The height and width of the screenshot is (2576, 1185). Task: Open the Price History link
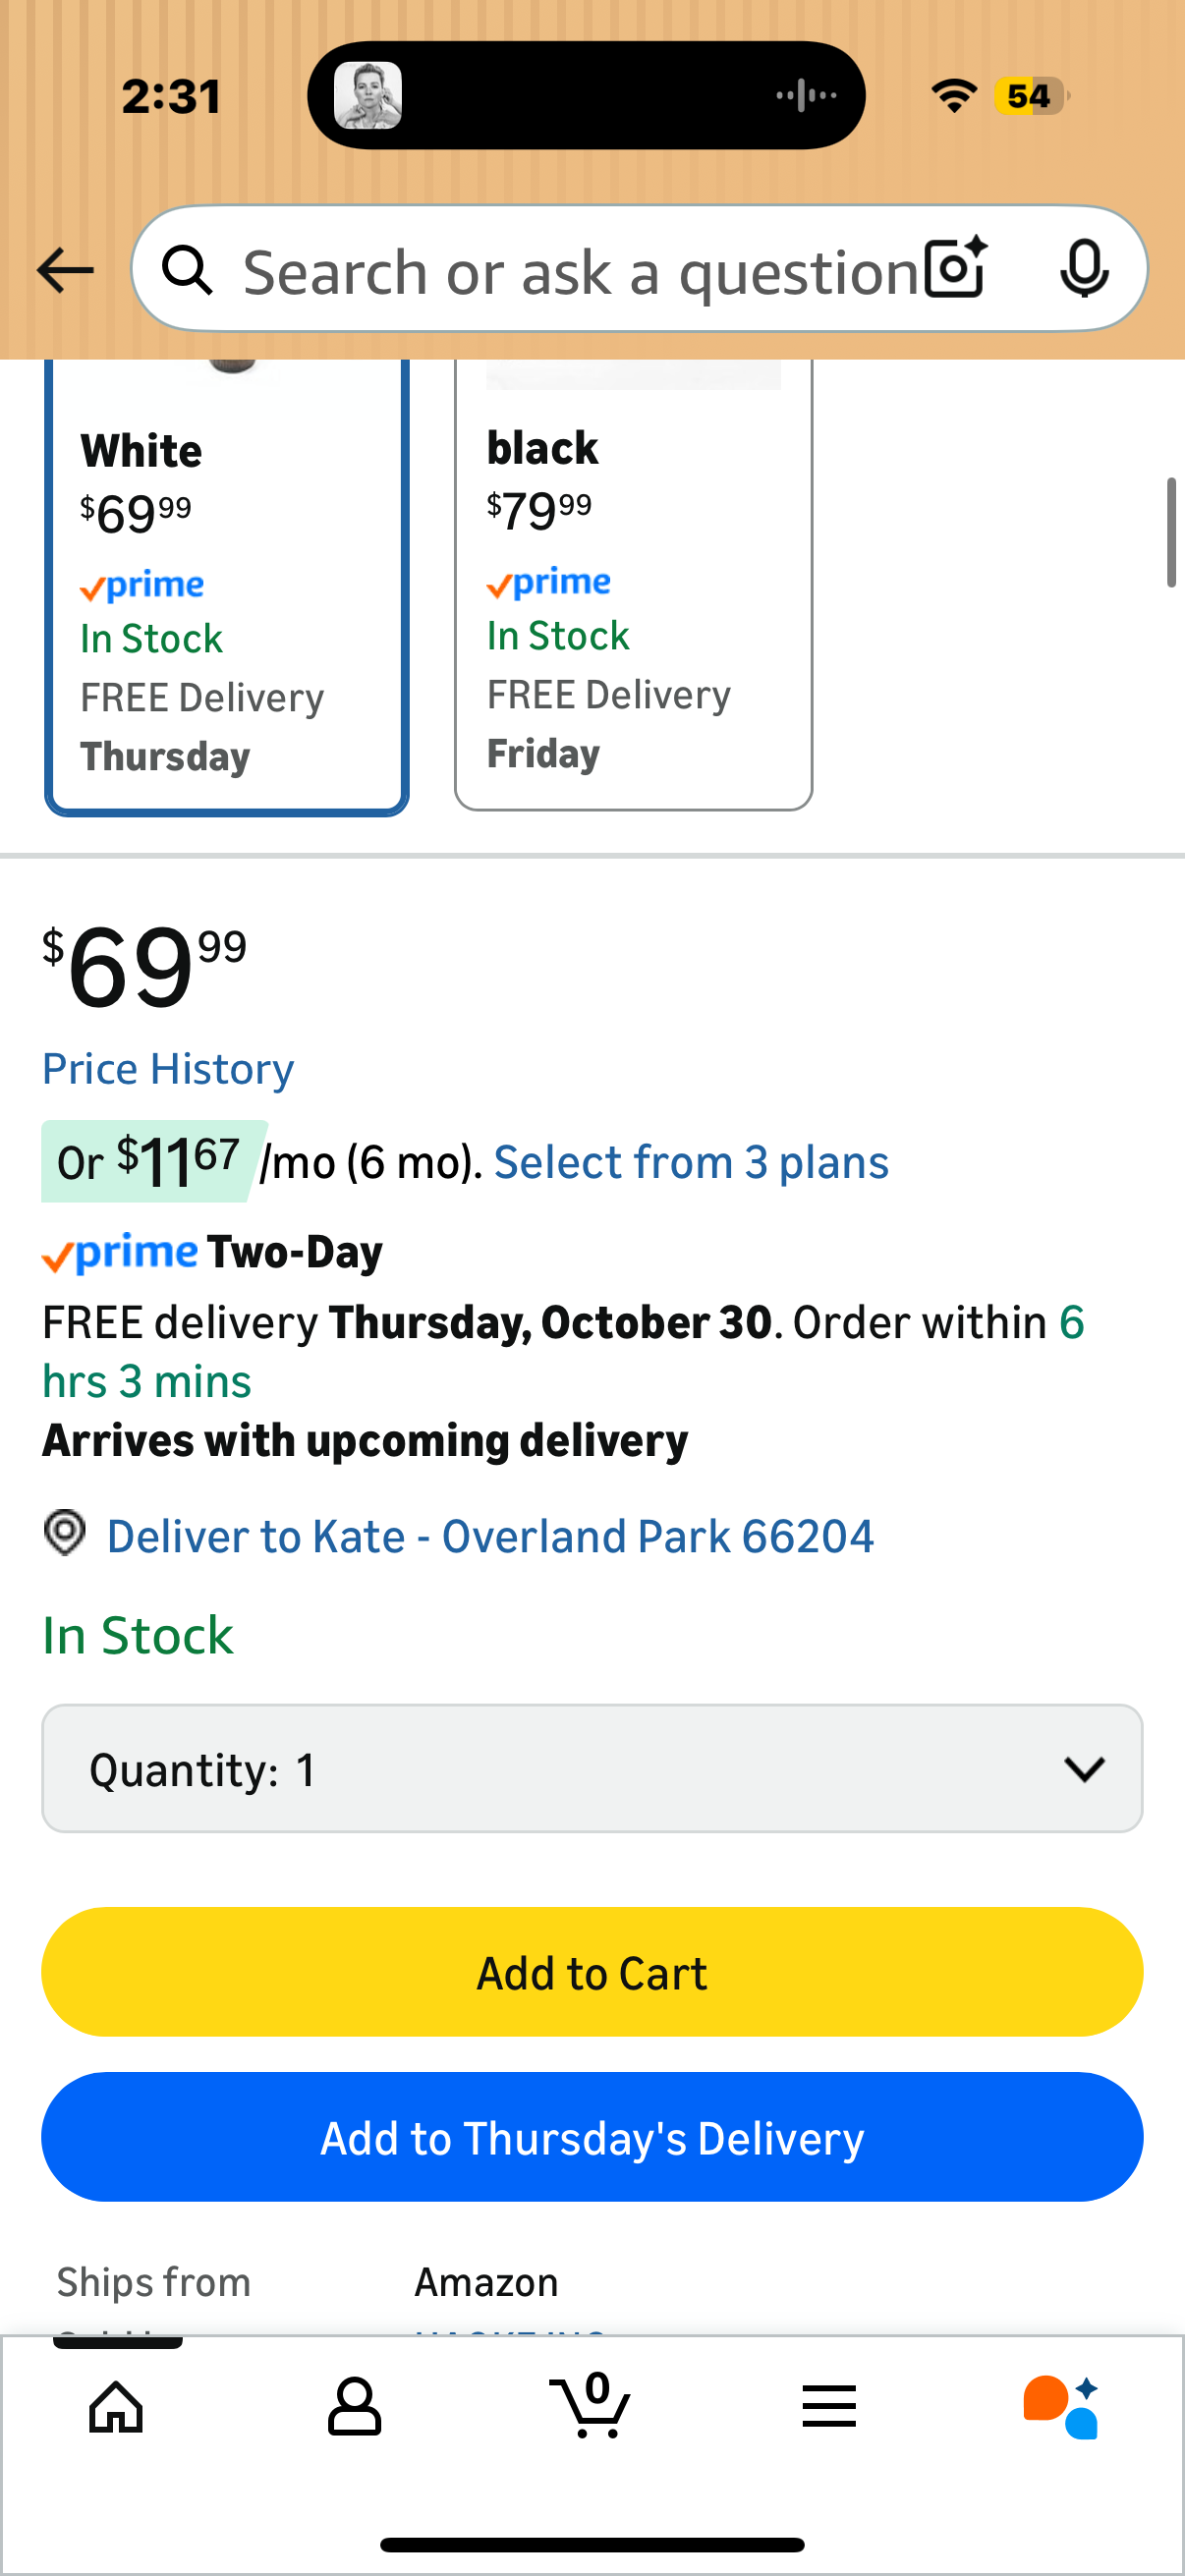[x=168, y=1069]
